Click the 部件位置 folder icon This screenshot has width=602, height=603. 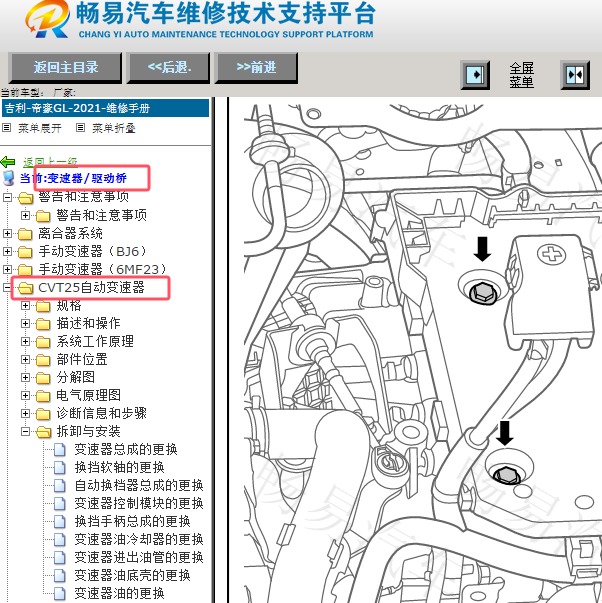[x=43, y=360]
